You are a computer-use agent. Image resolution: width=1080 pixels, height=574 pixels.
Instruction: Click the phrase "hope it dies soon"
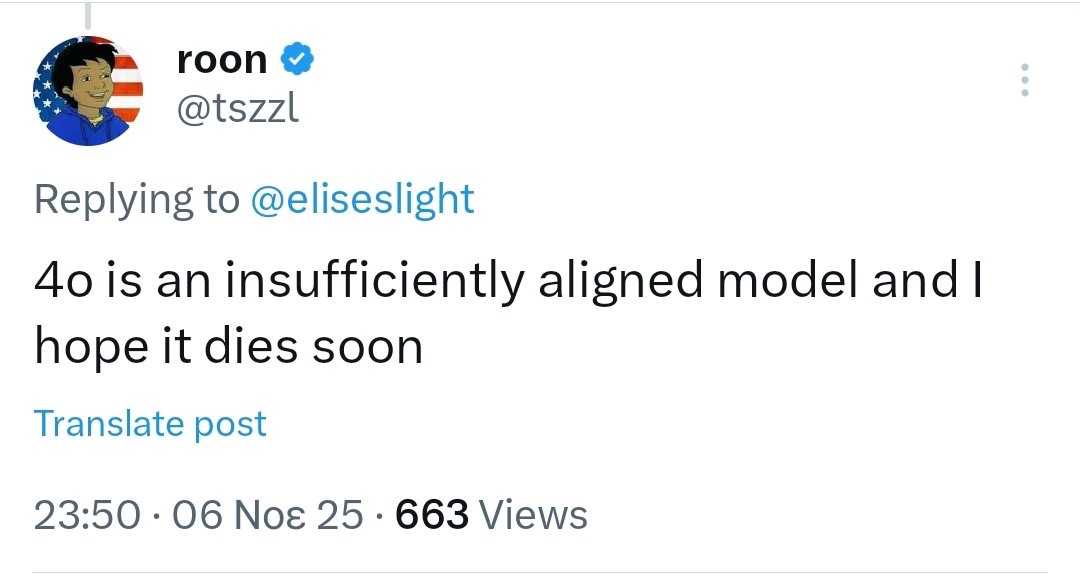228,347
